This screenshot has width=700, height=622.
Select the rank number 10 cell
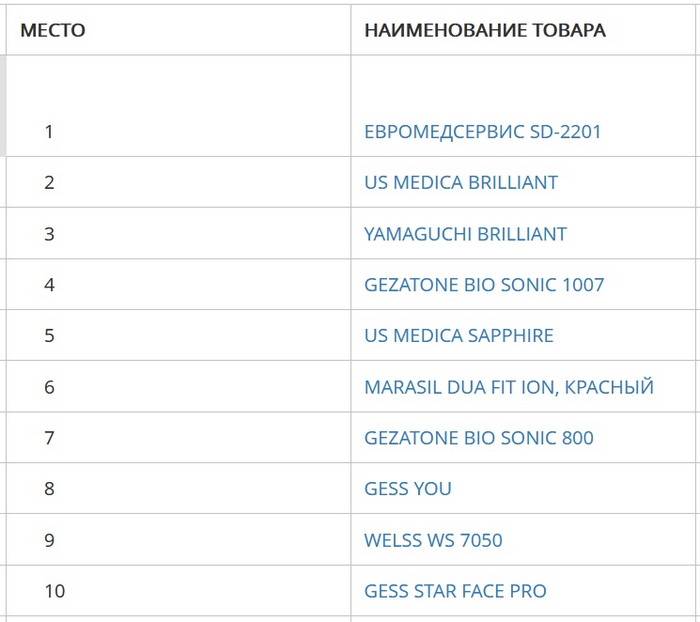(x=54, y=591)
